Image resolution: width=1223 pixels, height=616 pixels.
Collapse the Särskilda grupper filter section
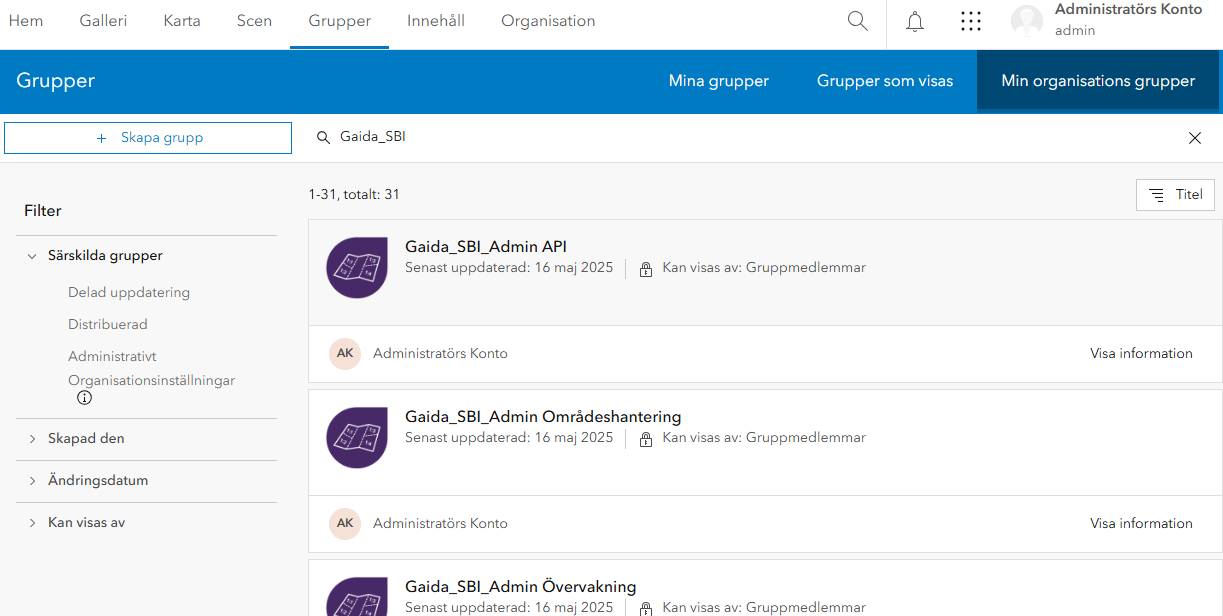pyautogui.click(x=32, y=256)
